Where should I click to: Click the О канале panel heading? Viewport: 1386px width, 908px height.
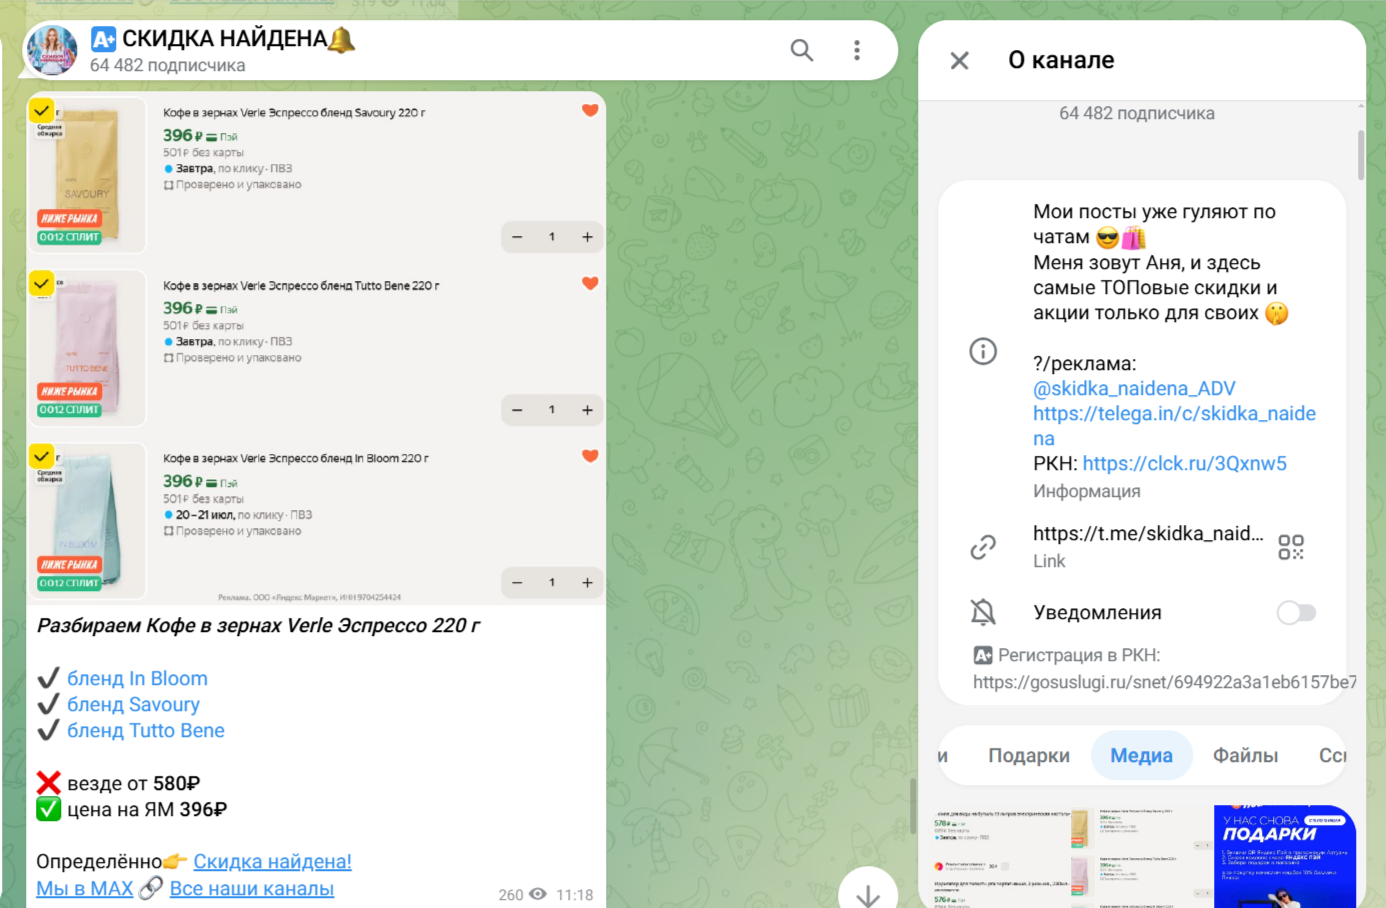[x=1061, y=60]
